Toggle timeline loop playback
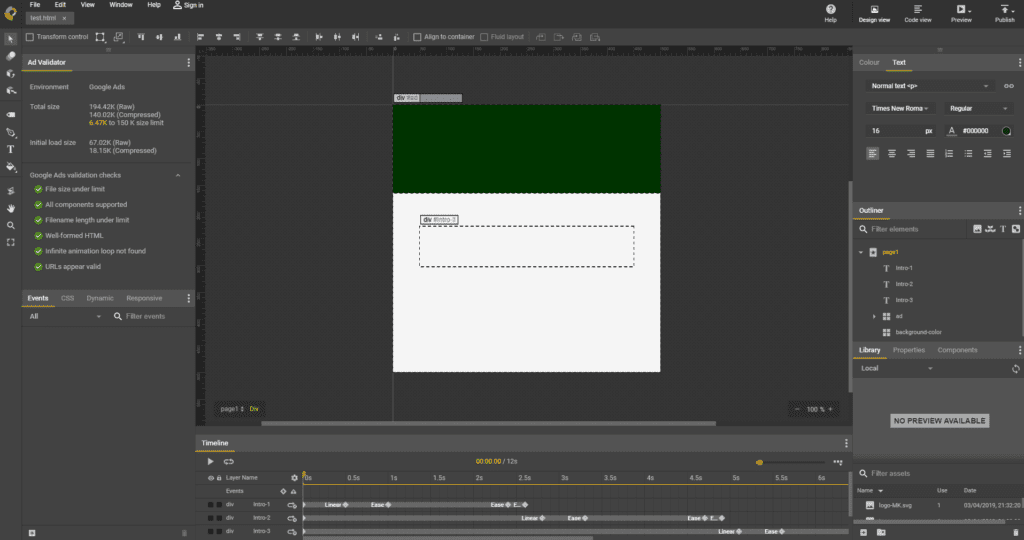Image resolution: width=1024 pixels, height=540 pixels. [229, 462]
